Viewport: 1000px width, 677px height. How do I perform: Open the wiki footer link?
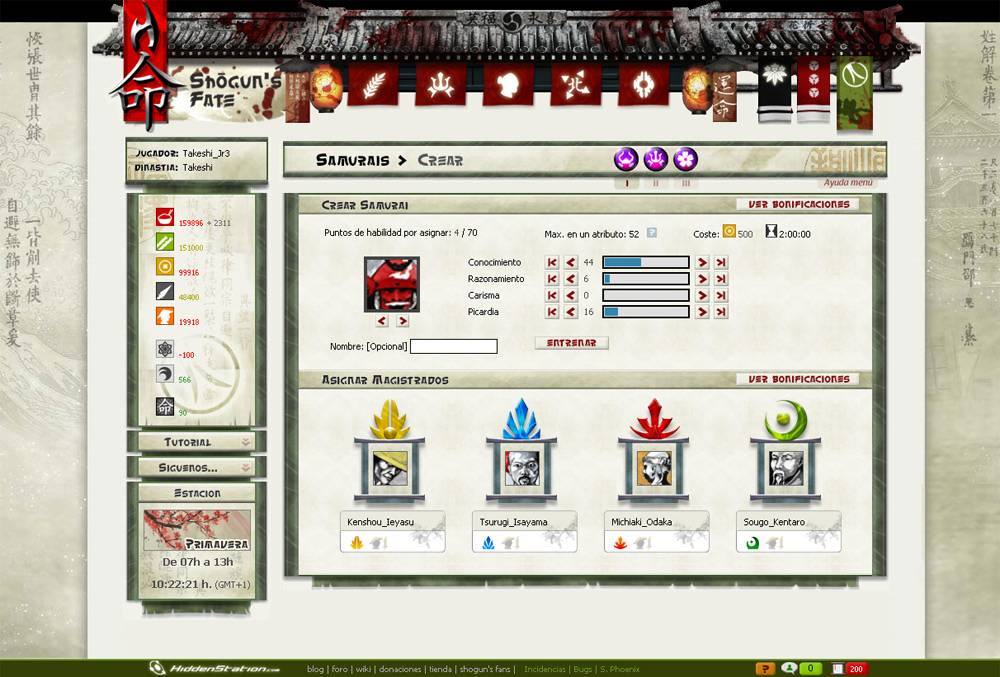[x=364, y=669]
